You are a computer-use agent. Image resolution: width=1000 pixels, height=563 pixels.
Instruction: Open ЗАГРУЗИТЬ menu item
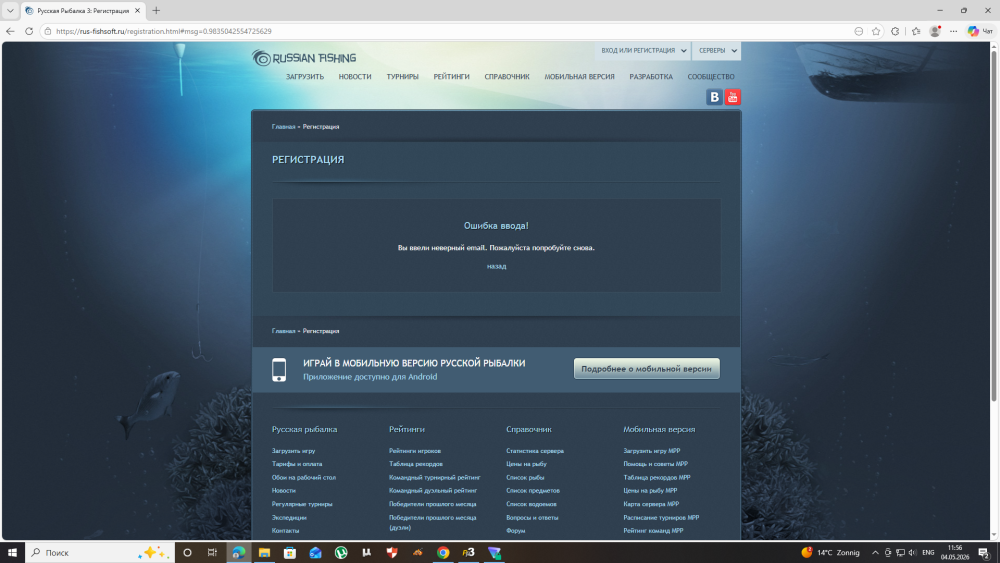[305, 77]
